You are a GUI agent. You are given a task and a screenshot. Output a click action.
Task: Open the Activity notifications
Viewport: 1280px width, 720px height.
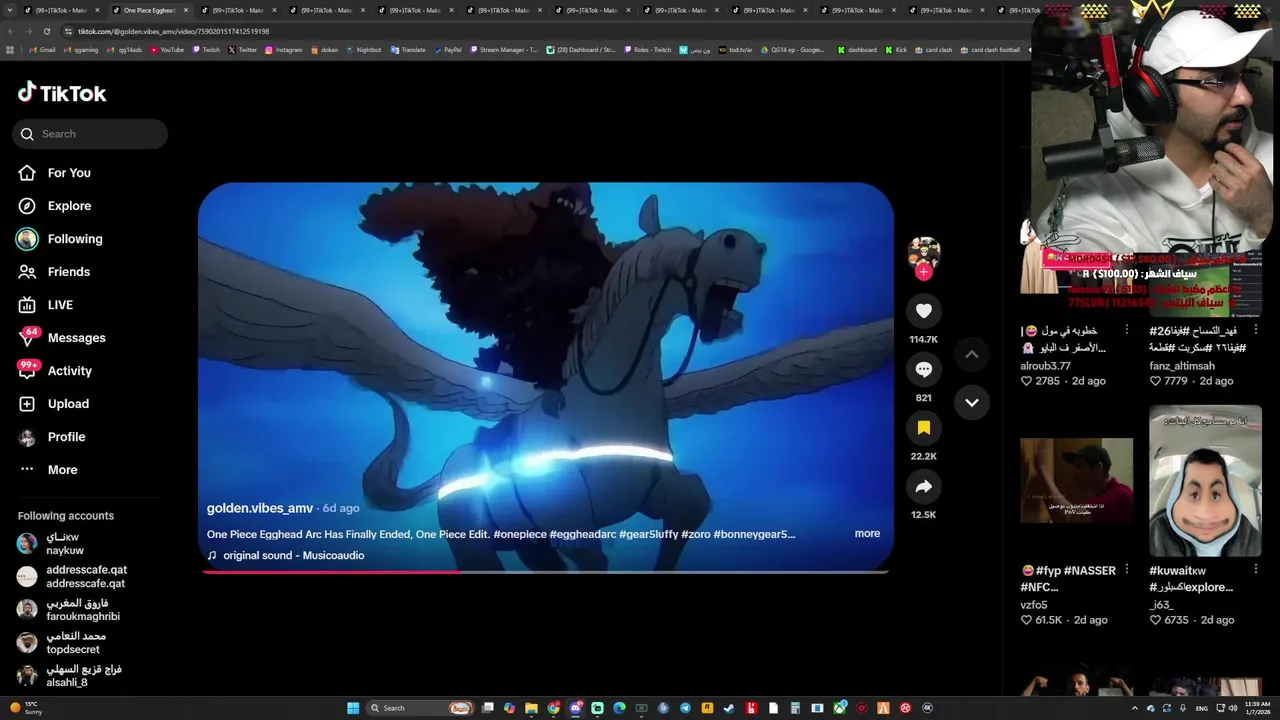coord(55,371)
